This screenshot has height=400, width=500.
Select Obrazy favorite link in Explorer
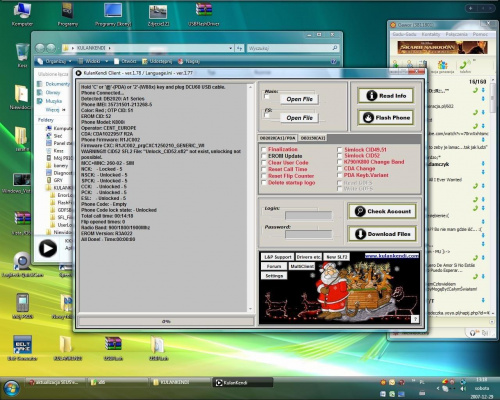point(49,92)
